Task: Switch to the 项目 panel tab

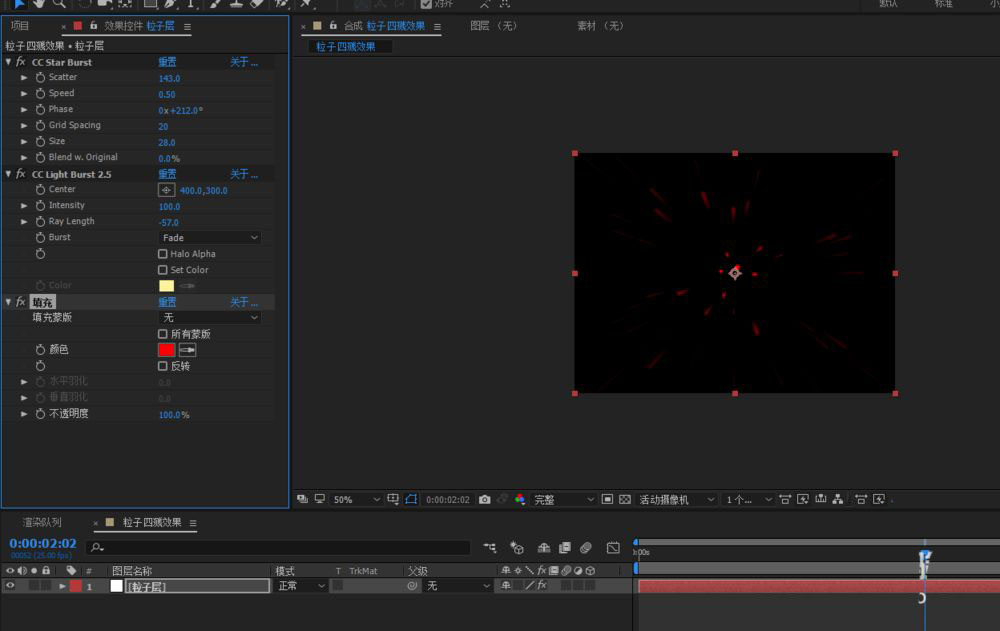Action: pos(20,26)
